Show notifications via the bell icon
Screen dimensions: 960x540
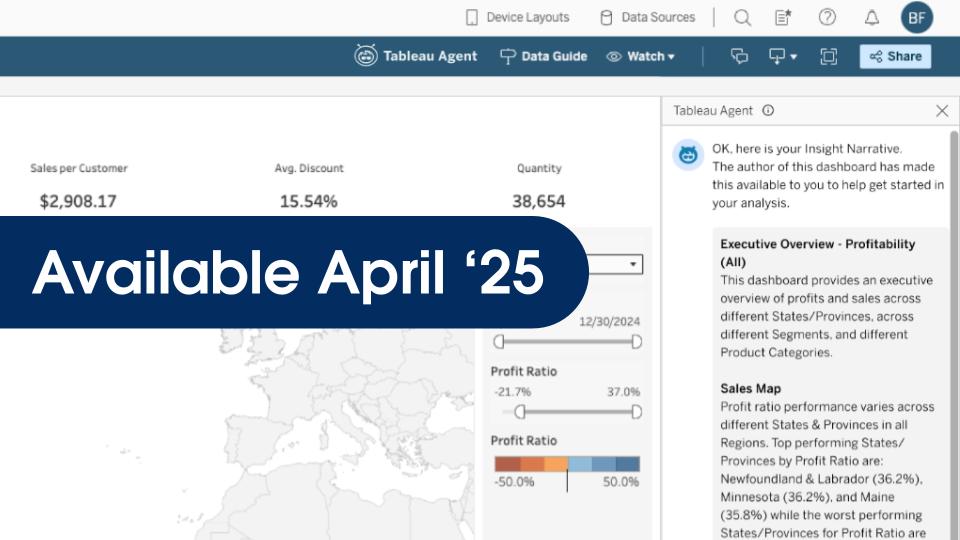[872, 17]
